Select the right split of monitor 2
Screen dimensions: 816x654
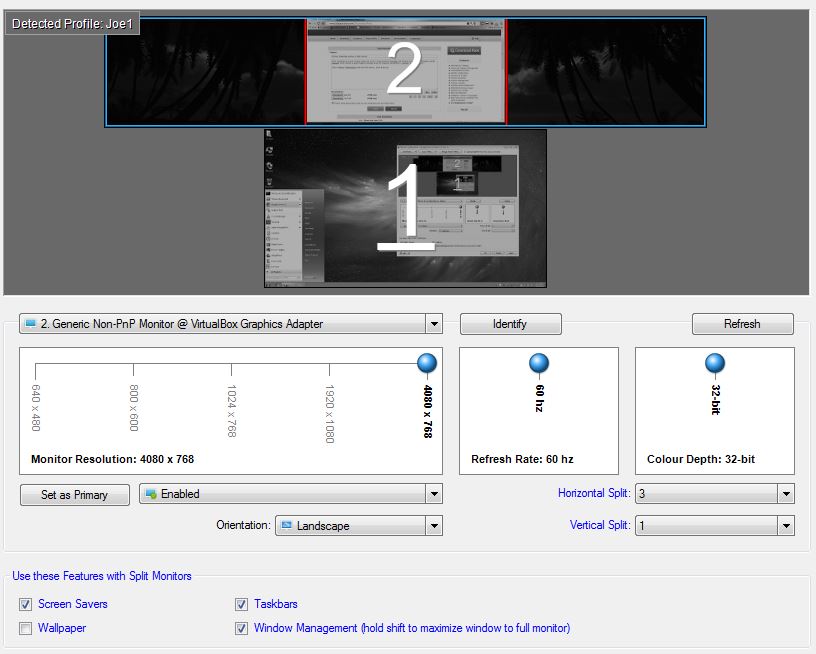coord(606,71)
